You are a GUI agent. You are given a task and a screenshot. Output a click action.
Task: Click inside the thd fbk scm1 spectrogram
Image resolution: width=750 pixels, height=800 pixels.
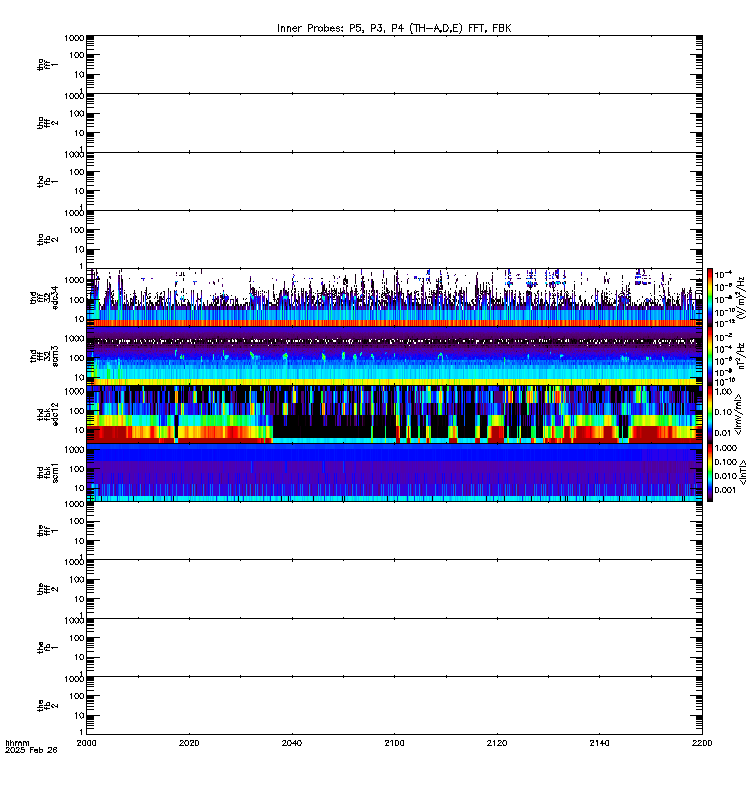click(x=394, y=472)
